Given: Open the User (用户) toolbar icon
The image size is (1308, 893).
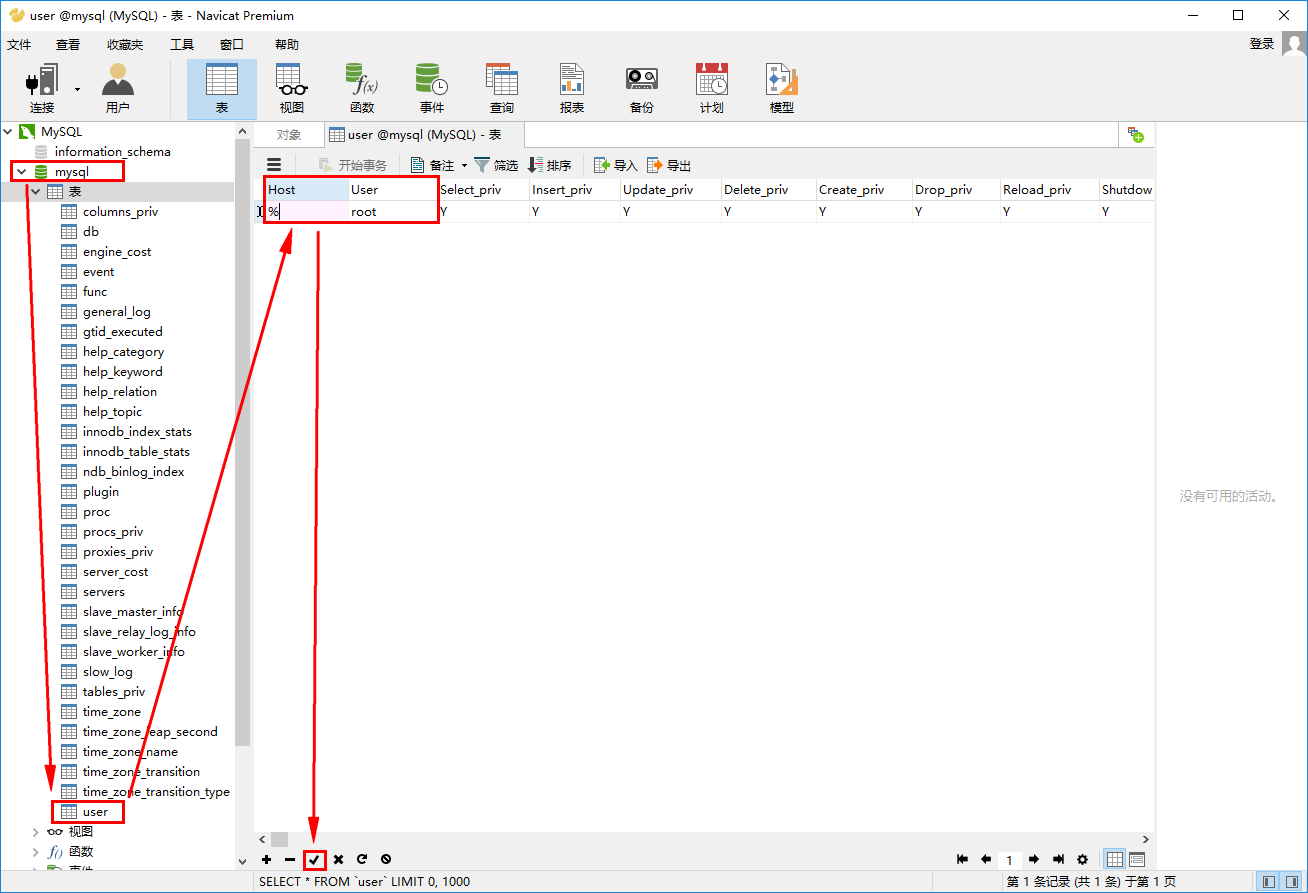Looking at the screenshot, I should click(118, 89).
